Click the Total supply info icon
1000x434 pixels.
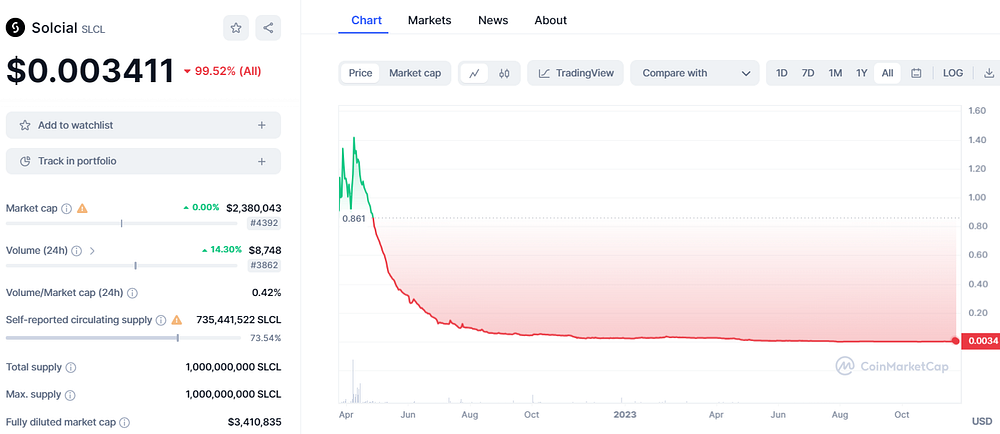tap(71, 368)
